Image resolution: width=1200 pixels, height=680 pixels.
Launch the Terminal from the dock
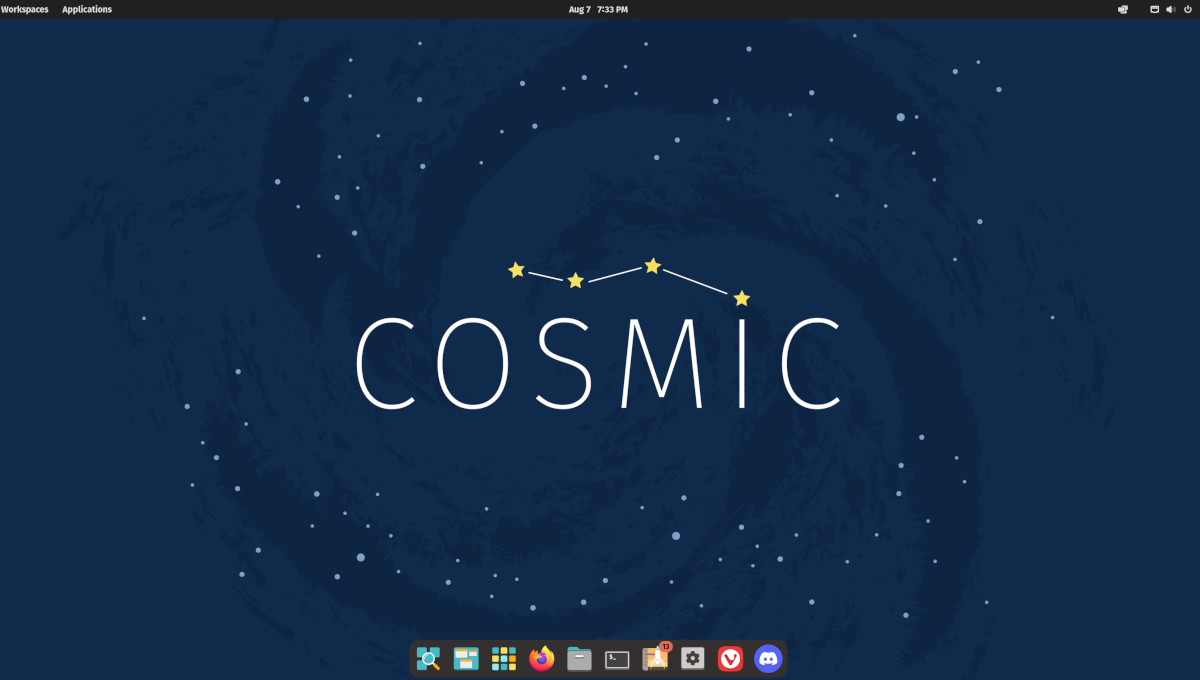point(617,659)
